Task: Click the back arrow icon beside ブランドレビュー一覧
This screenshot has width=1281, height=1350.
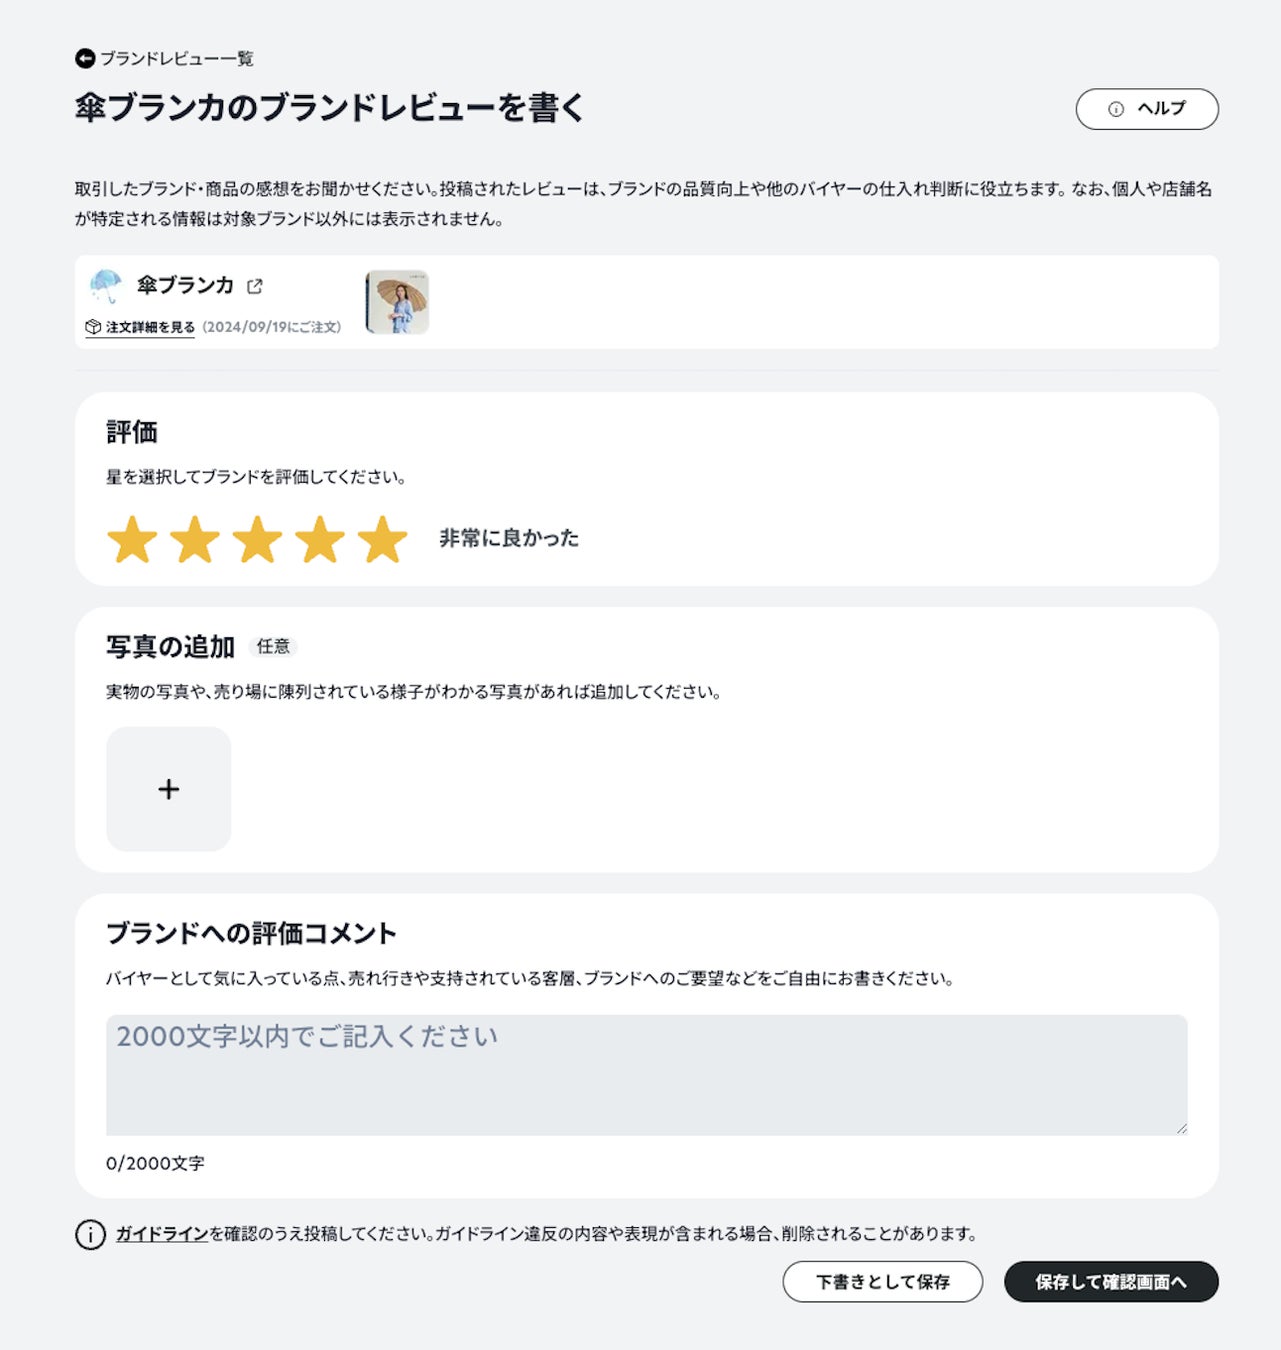Action: (85, 59)
